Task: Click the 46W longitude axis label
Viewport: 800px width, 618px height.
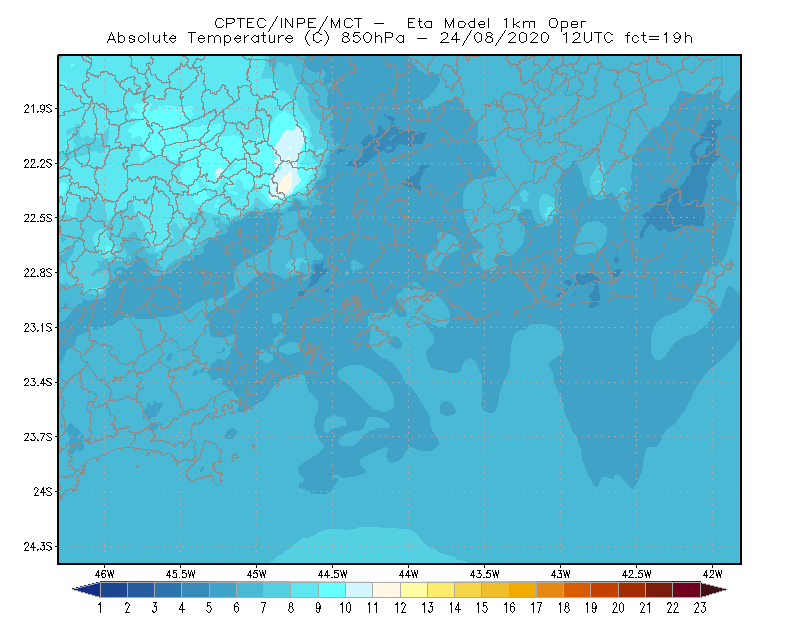Action: (x=105, y=574)
